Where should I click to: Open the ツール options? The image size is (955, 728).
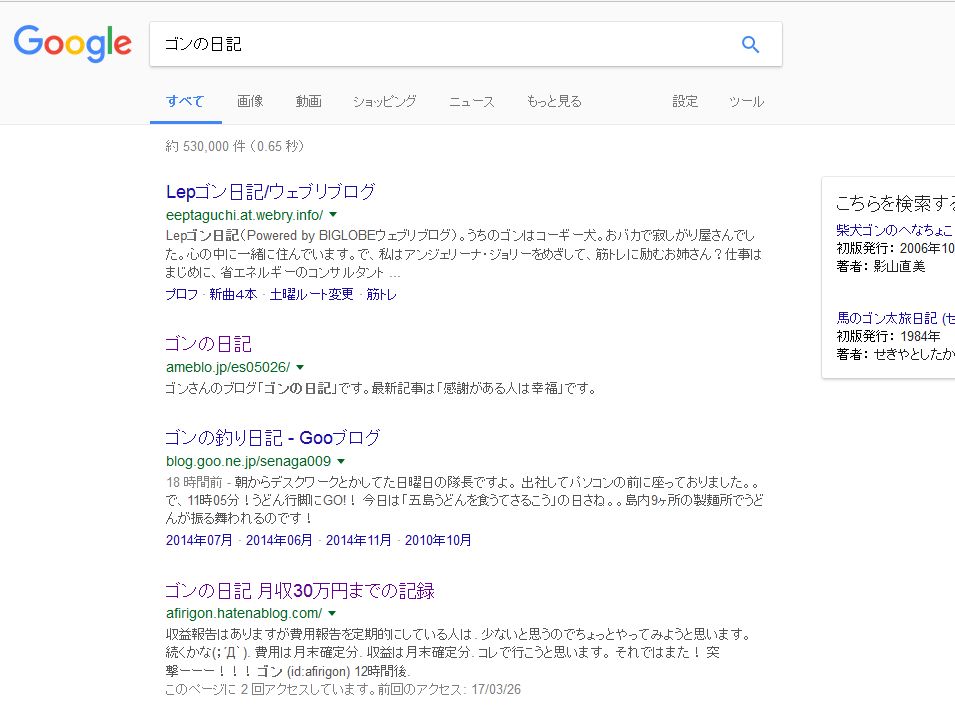click(x=746, y=101)
